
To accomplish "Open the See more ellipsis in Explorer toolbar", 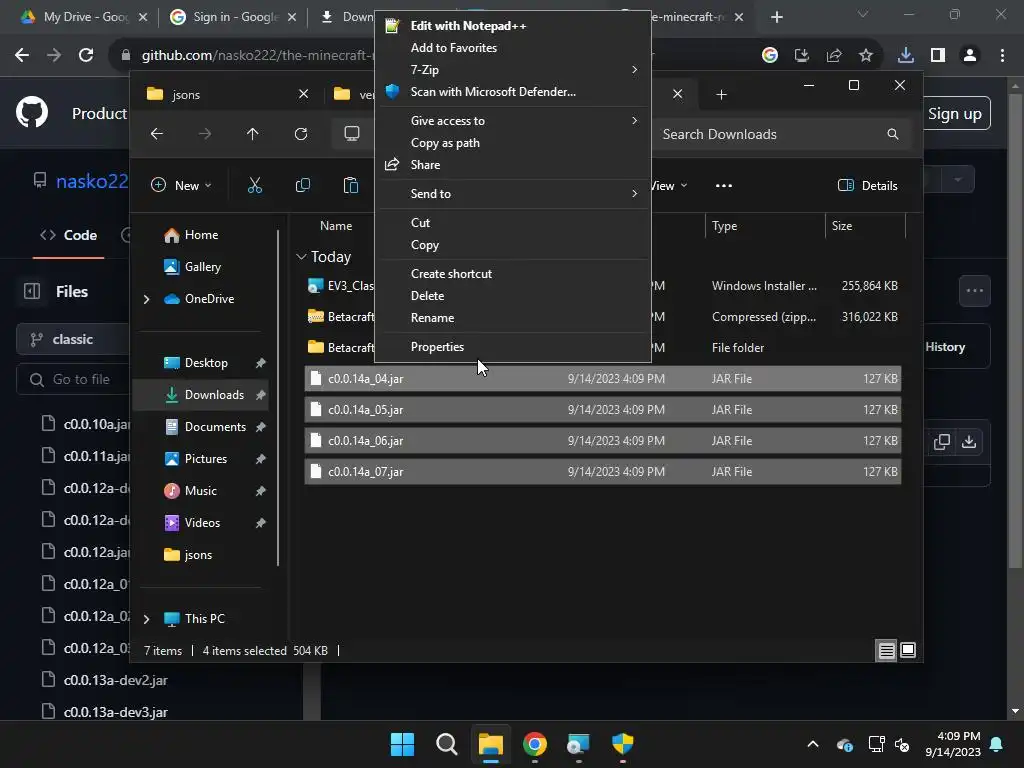I will pyautogui.click(x=724, y=185).
